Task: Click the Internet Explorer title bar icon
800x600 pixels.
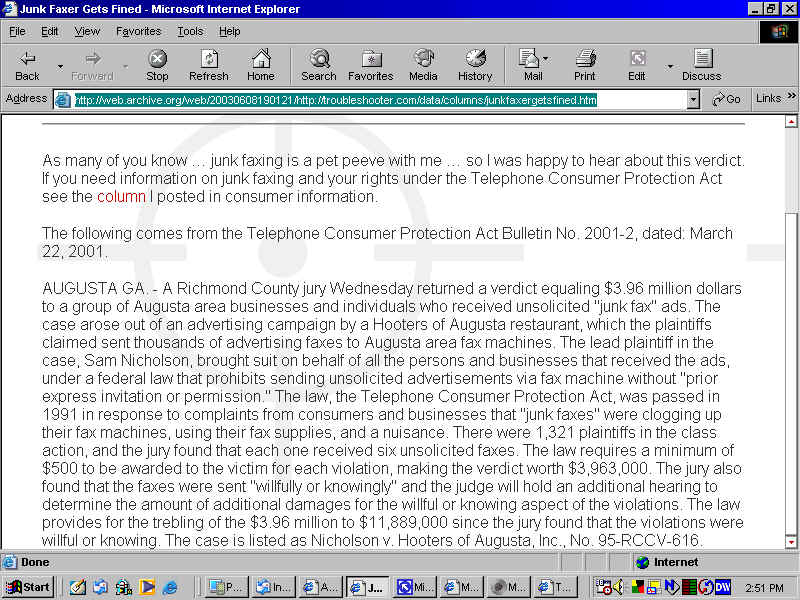Action: point(10,9)
